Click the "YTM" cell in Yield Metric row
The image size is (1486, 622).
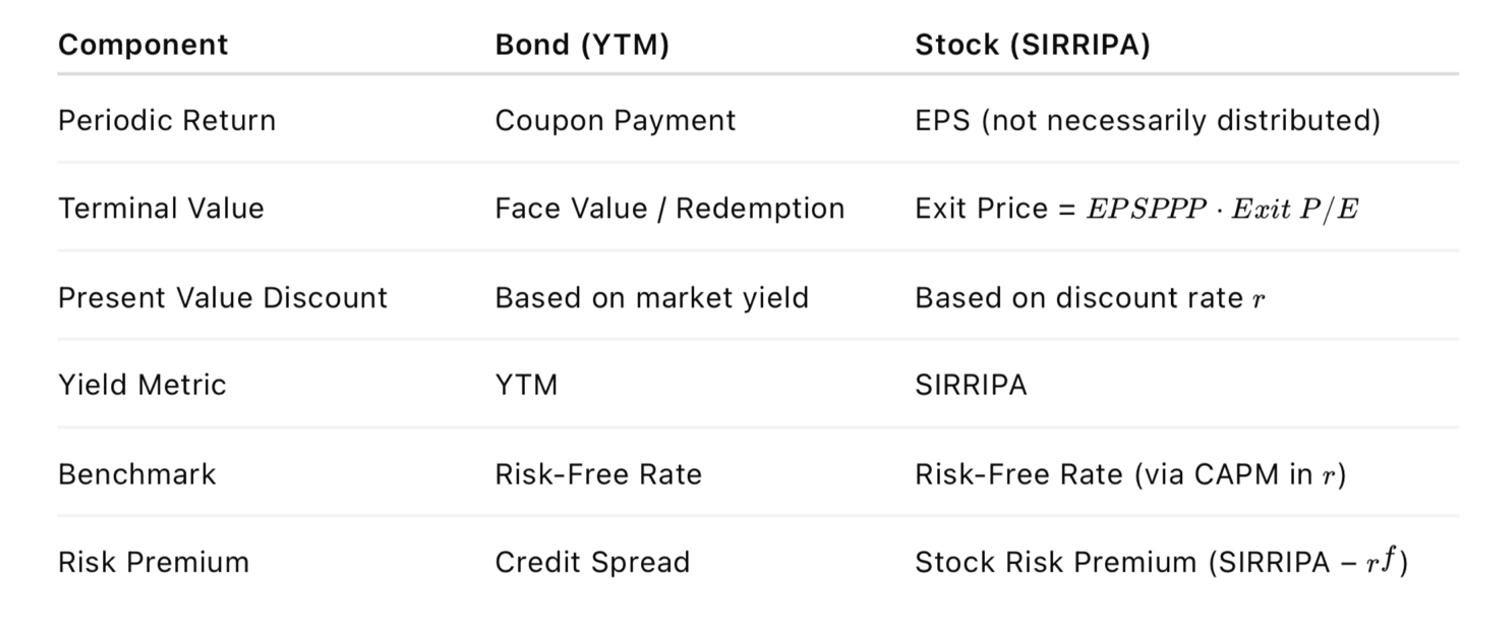click(526, 385)
